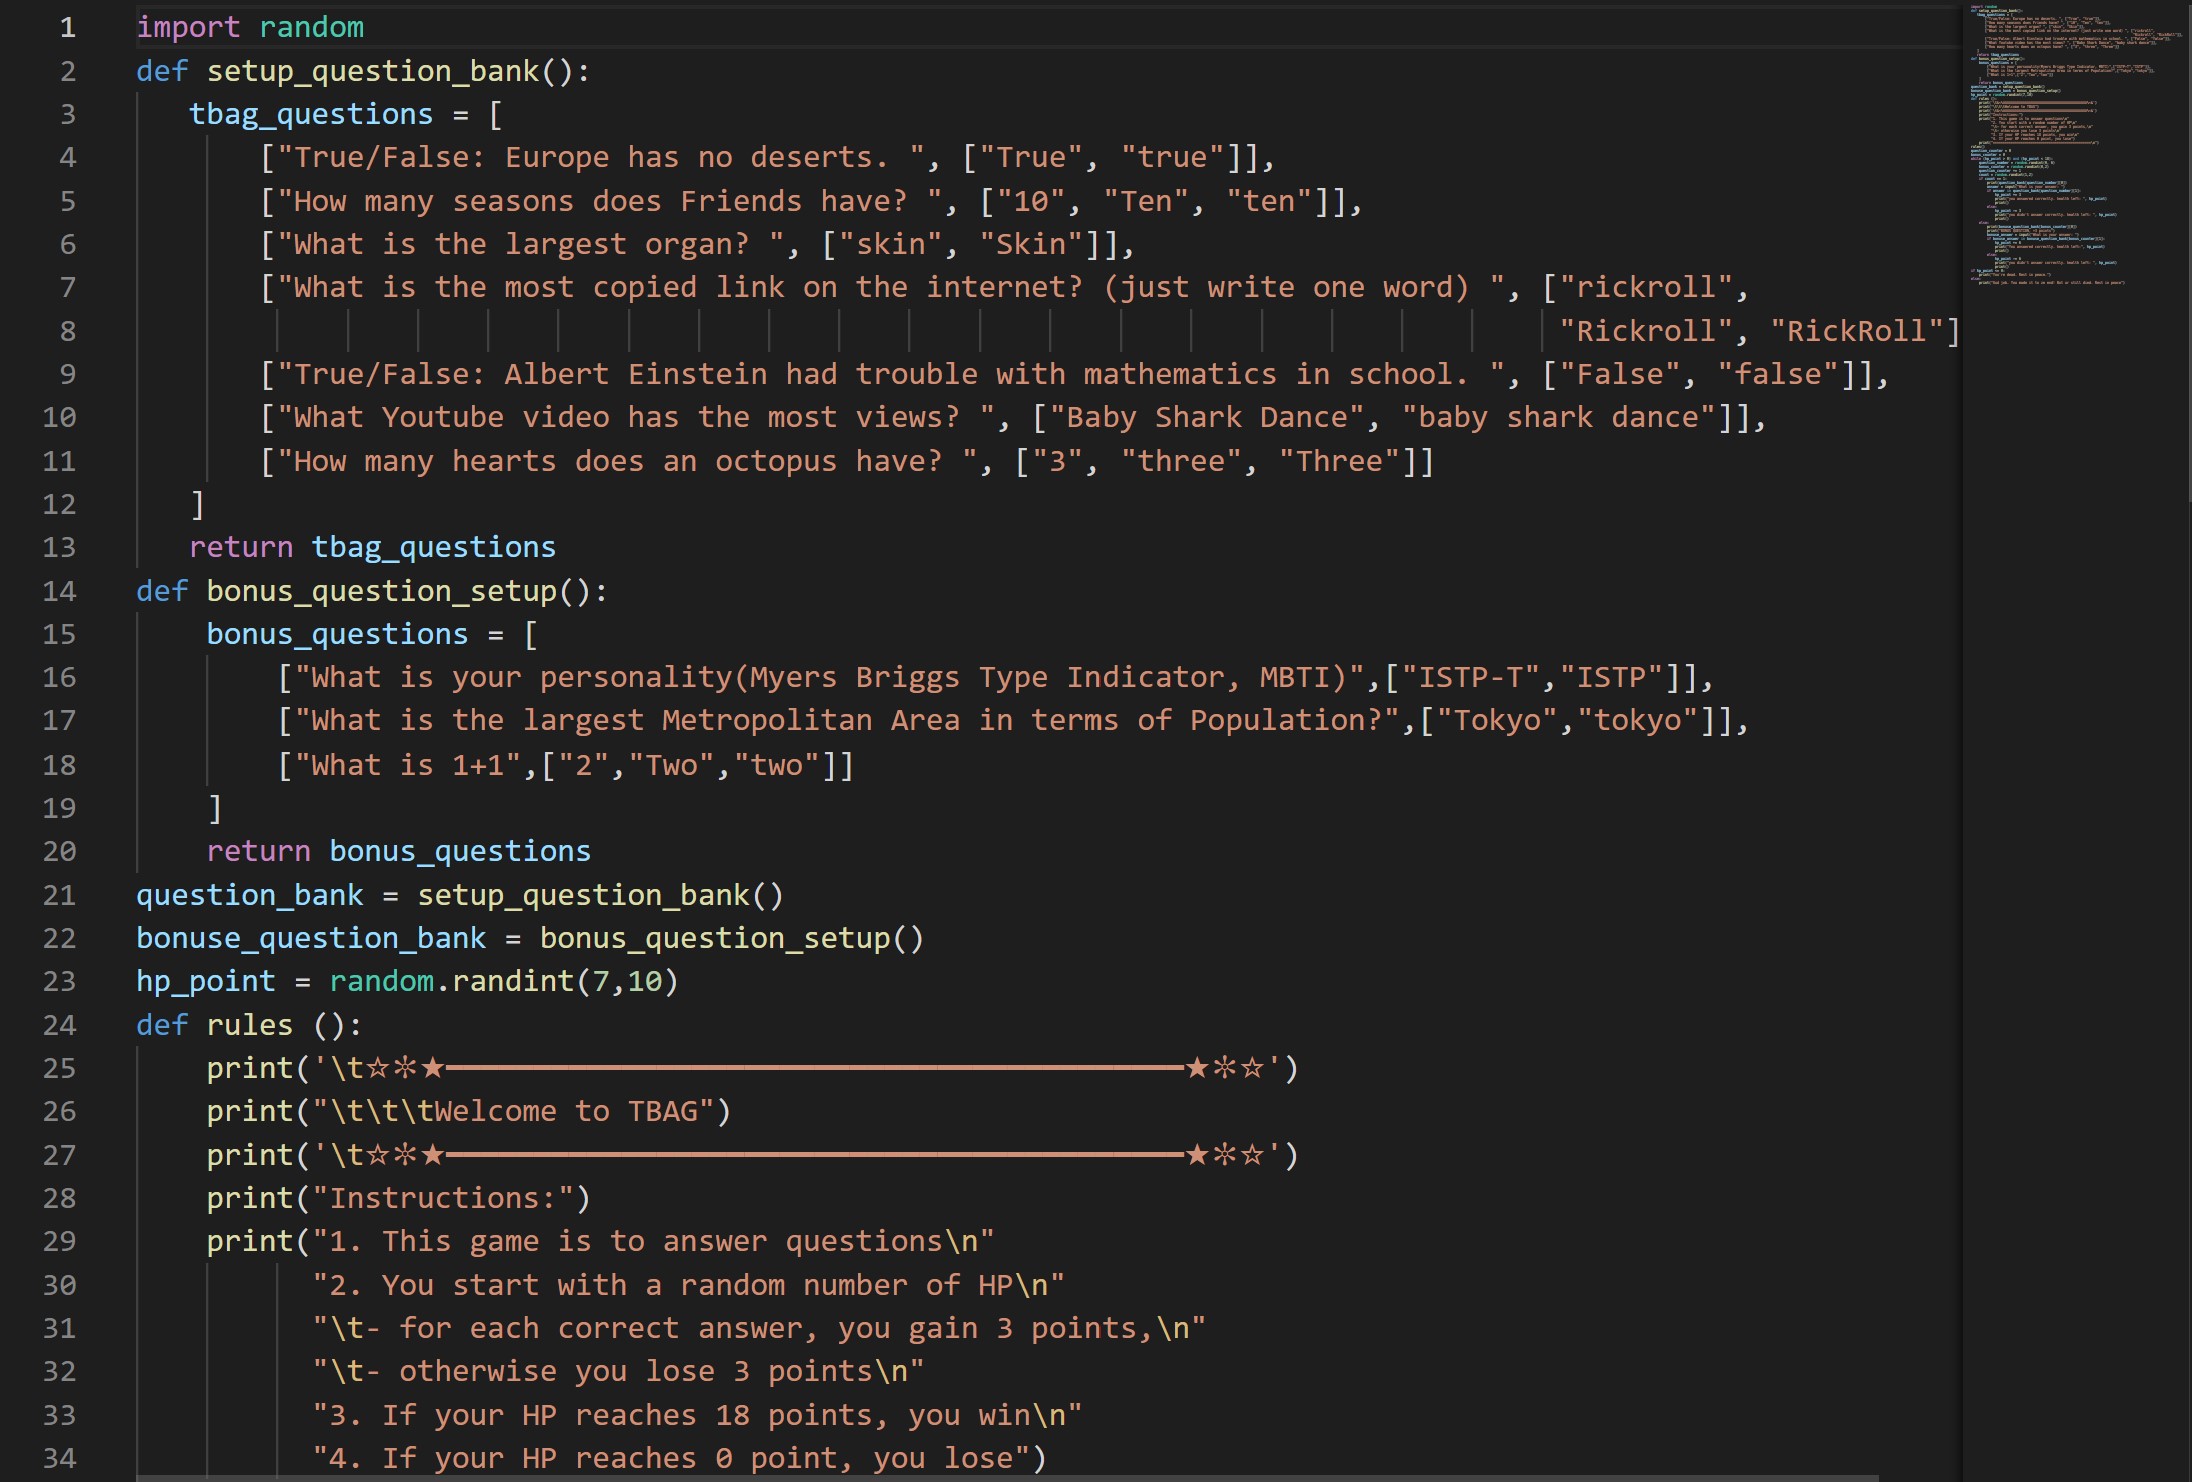Click bonus_question_setup in its def line
2192x1482 pixels.
tap(381, 591)
